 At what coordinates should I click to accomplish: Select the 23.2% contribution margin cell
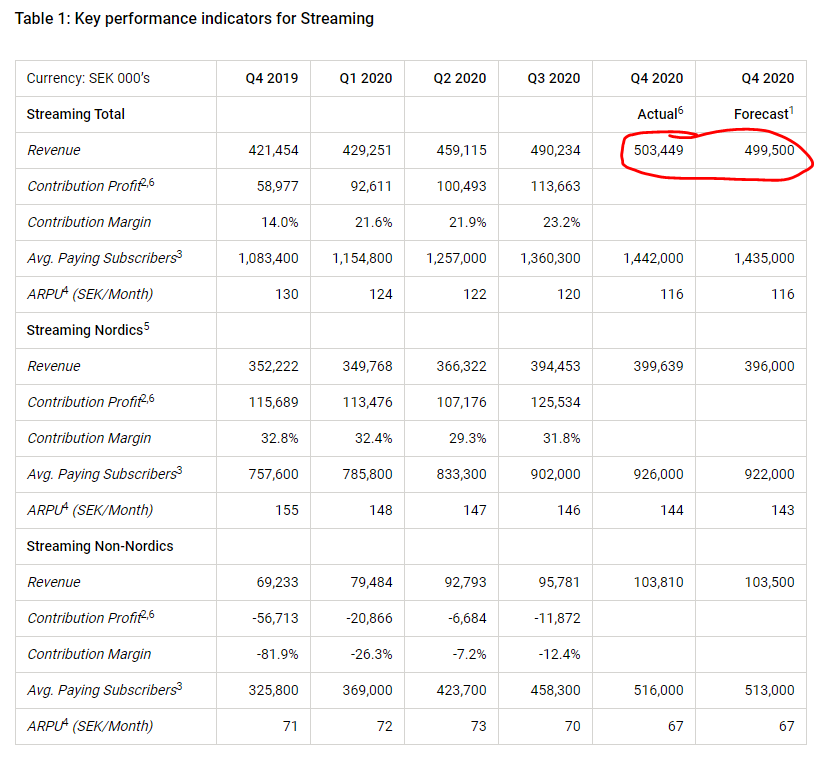point(561,222)
